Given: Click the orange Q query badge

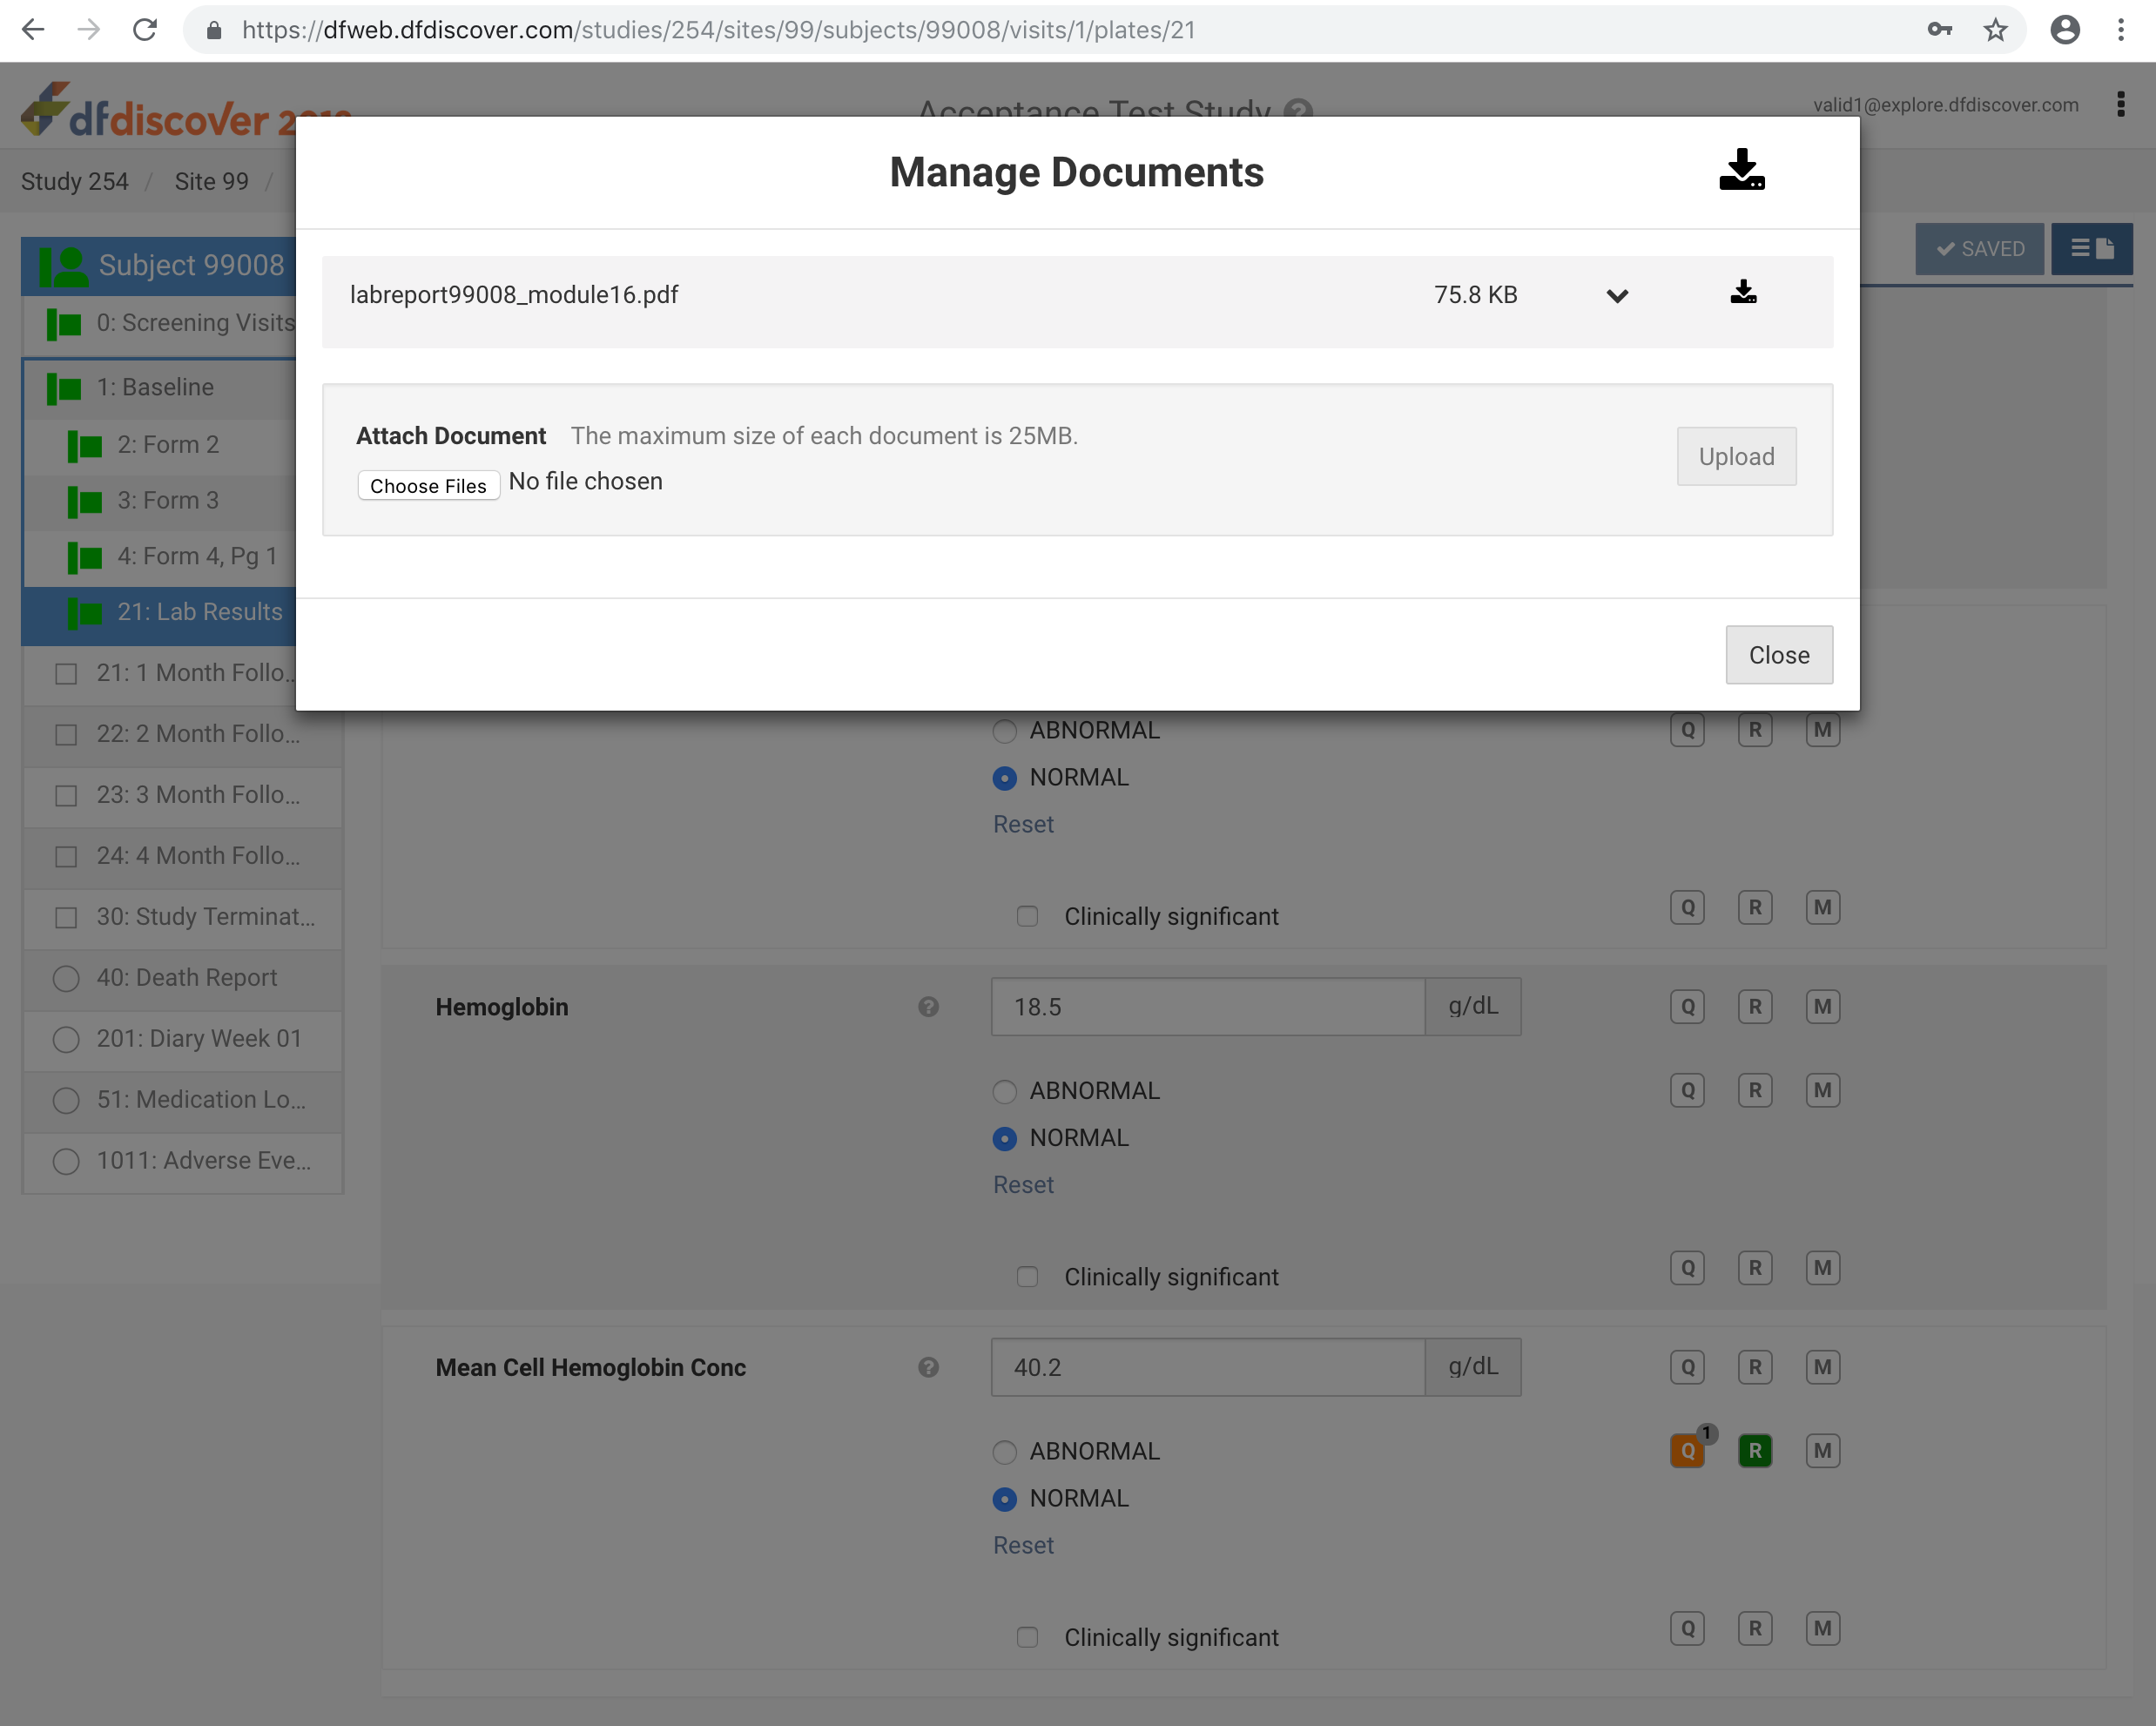Looking at the screenshot, I should [x=1687, y=1450].
